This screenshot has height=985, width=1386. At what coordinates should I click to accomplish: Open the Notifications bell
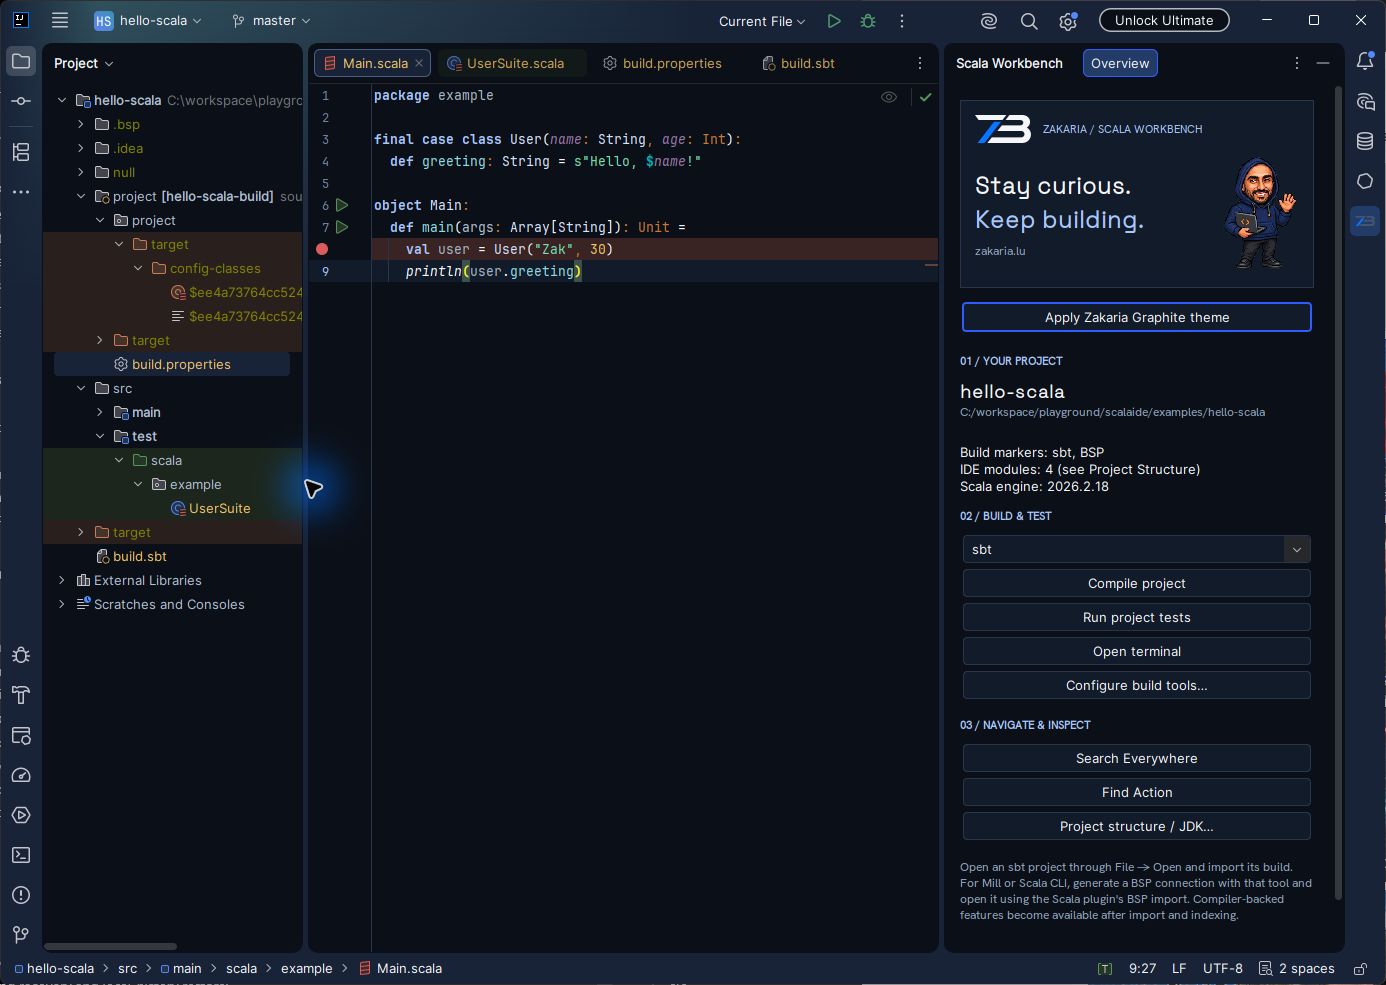1365,61
